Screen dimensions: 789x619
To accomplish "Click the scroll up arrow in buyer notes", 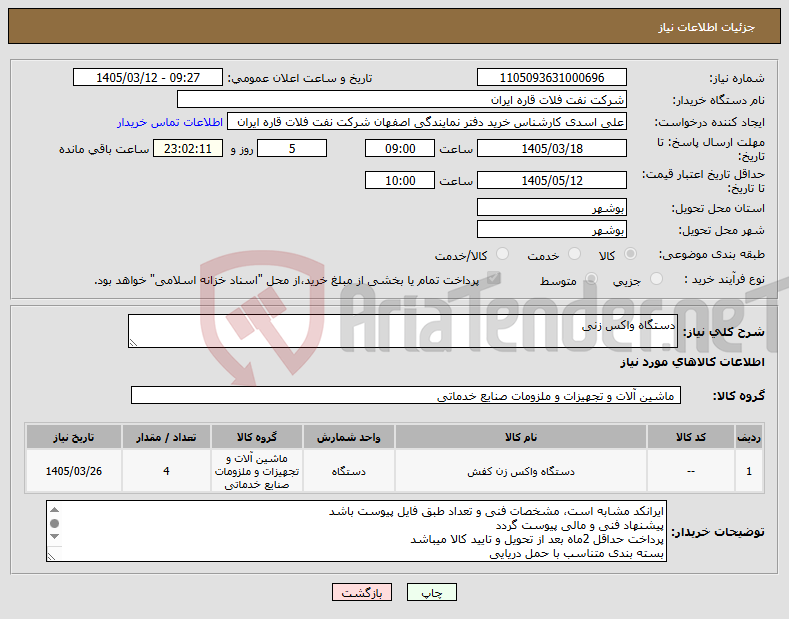I will point(55,510).
